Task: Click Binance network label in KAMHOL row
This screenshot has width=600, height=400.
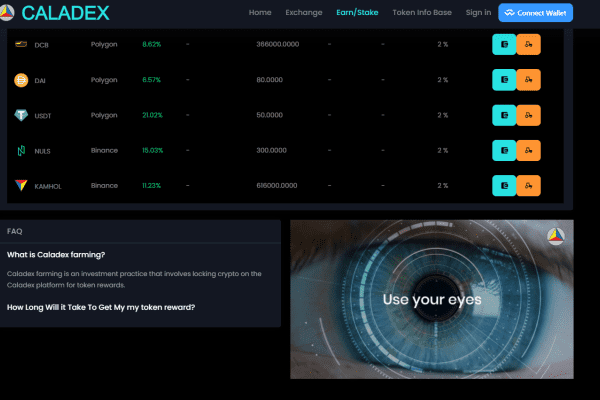Action: tap(104, 186)
